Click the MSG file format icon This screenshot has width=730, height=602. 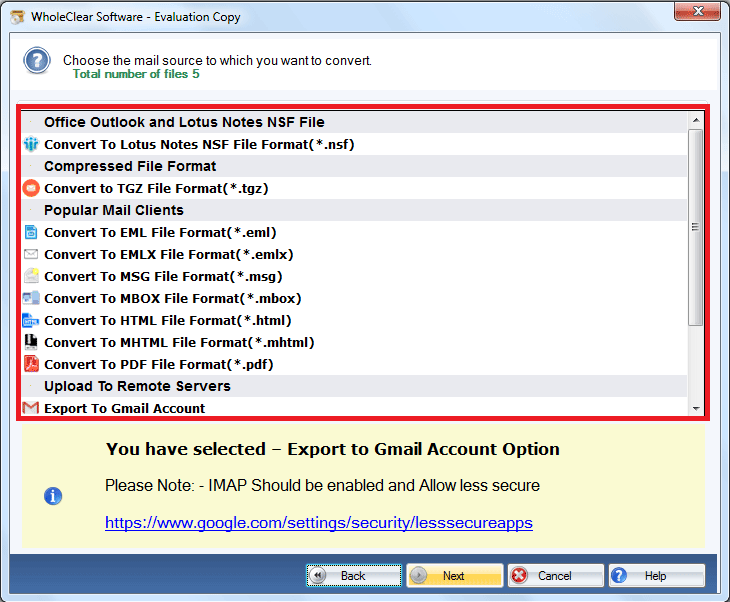pyautogui.click(x=31, y=276)
